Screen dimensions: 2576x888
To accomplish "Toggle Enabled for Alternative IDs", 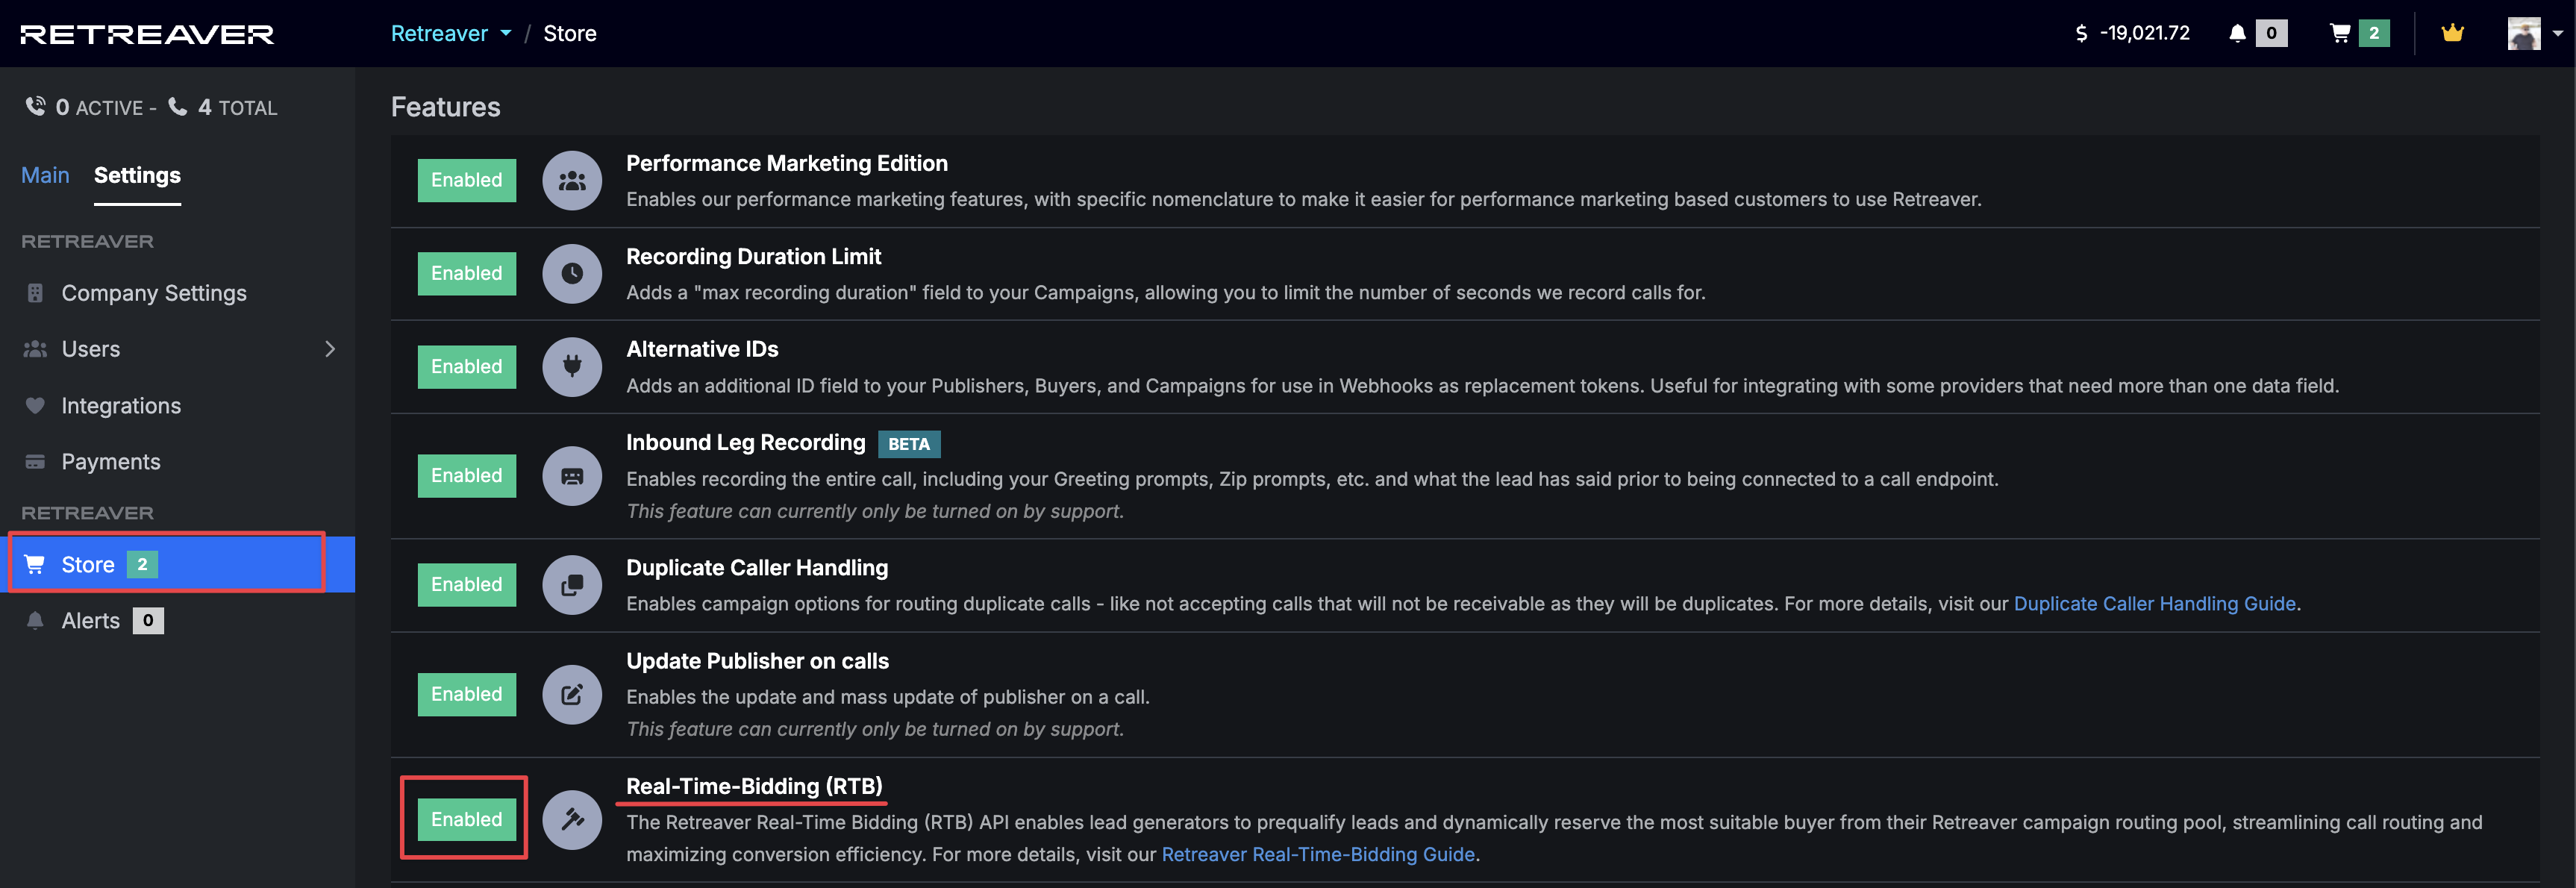I will tap(467, 367).
